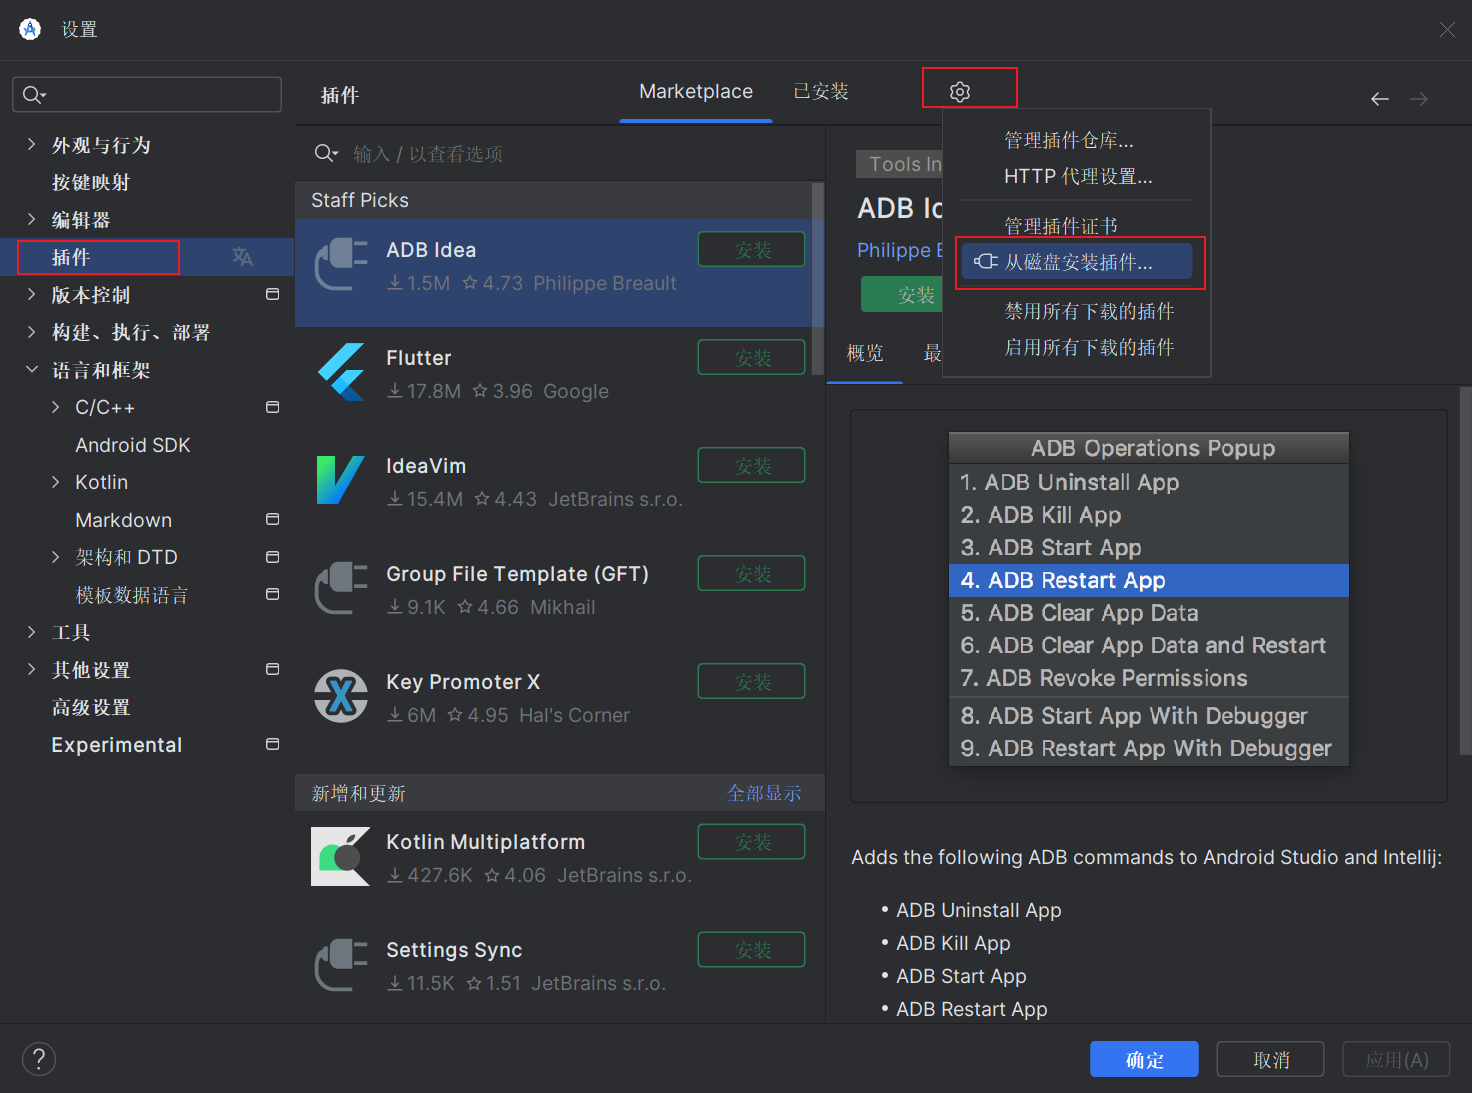Screen dimensions: 1472x1093
Task: Collapse the 语言和框架 tree section
Action: 32,370
